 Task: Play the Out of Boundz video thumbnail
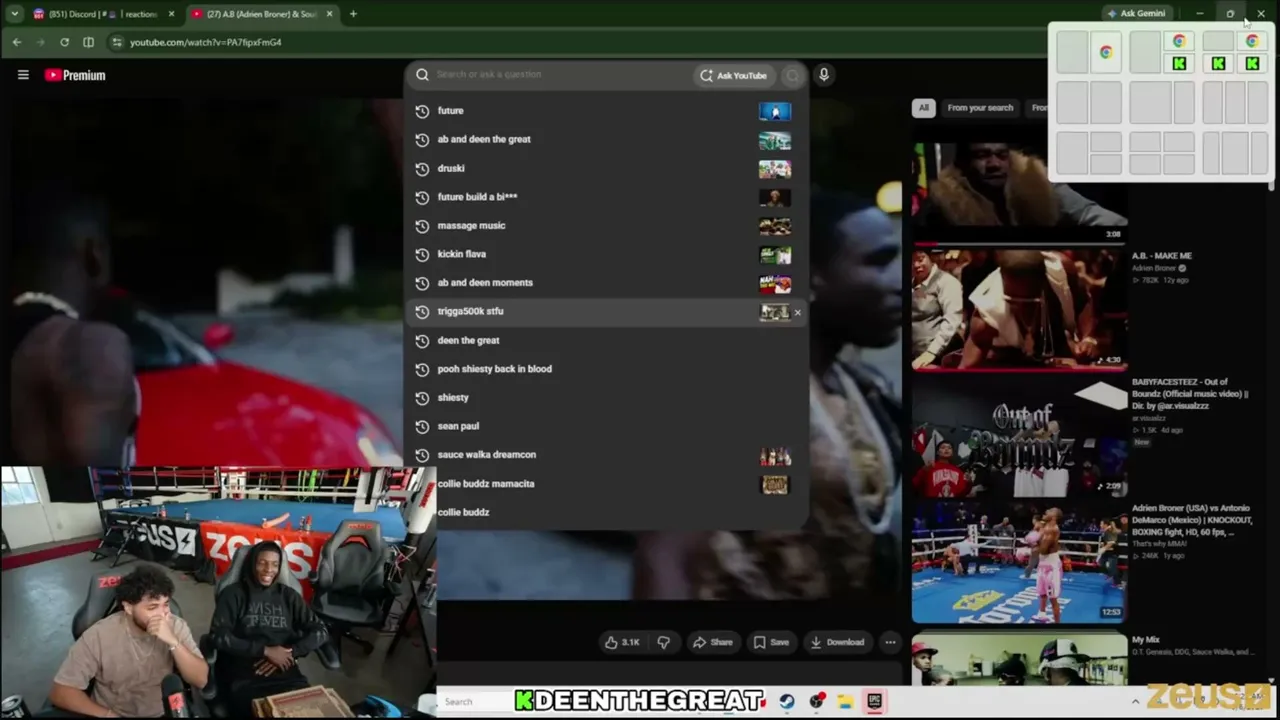point(1019,435)
